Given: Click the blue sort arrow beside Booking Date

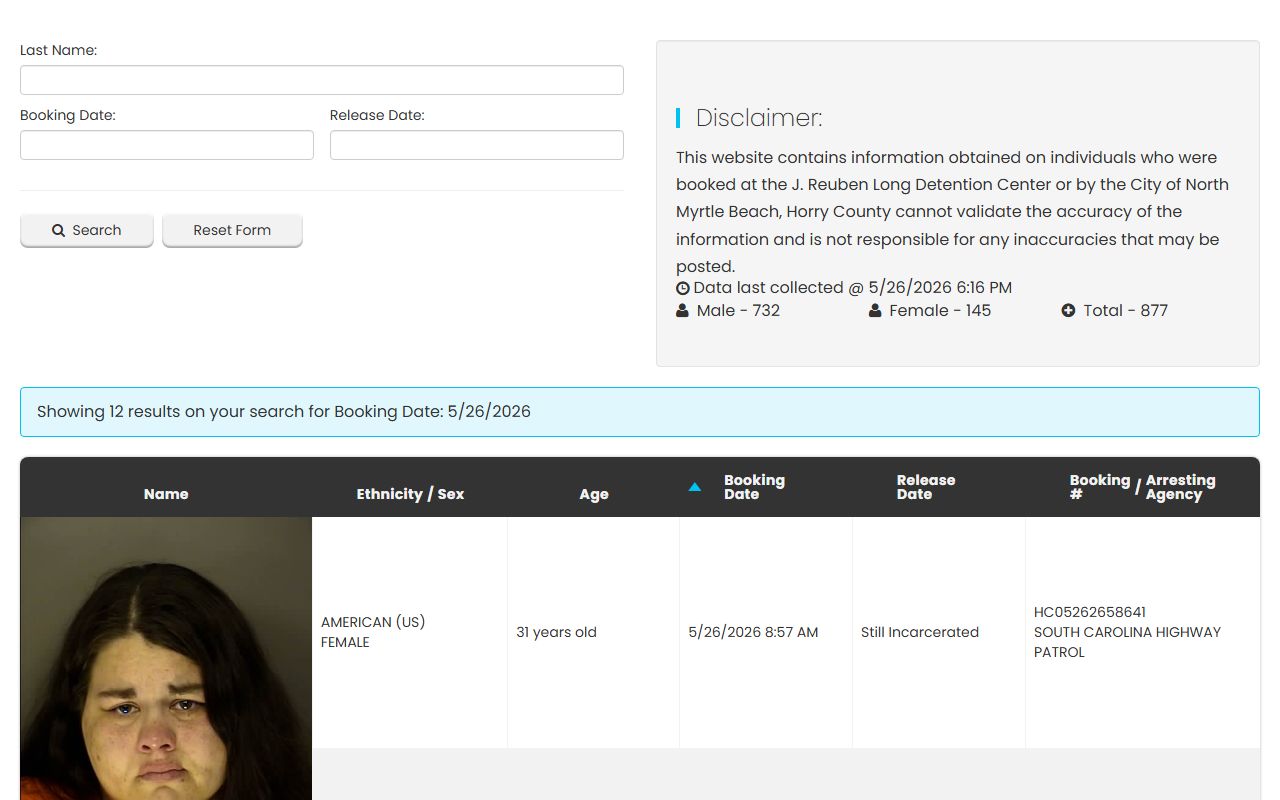Looking at the screenshot, I should (x=695, y=487).
